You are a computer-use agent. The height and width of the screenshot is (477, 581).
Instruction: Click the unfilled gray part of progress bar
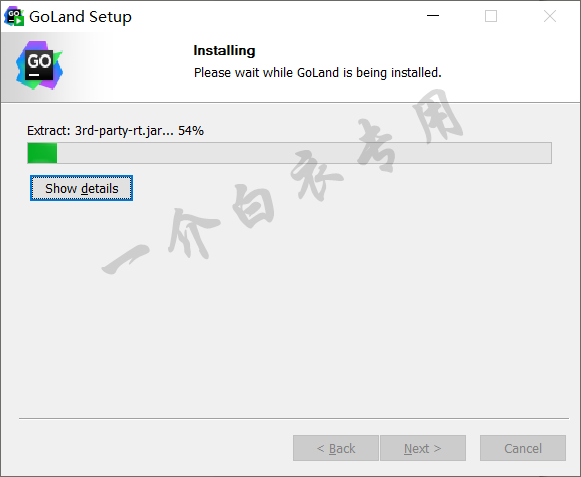coord(304,153)
